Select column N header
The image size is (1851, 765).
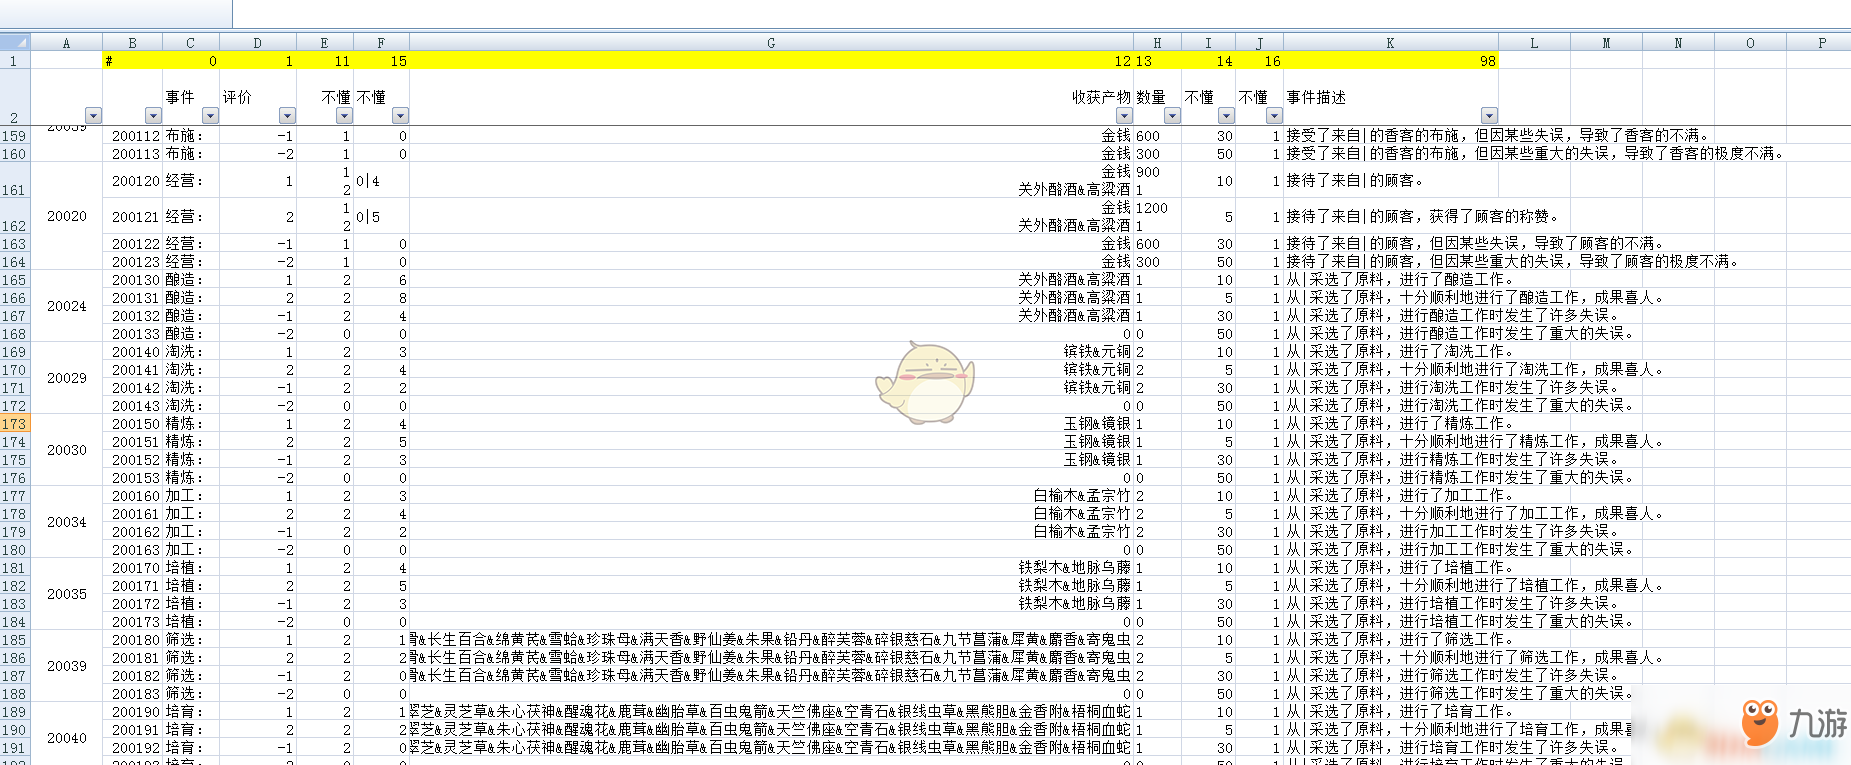[1678, 43]
